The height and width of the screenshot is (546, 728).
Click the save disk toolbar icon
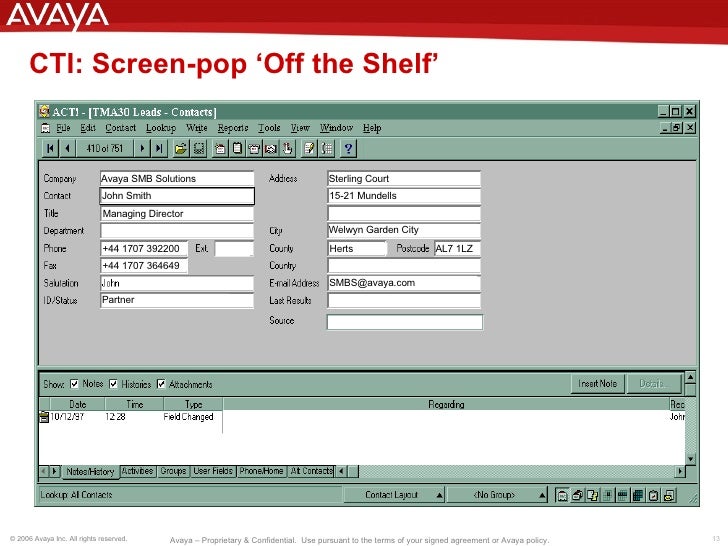coord(199,149)
